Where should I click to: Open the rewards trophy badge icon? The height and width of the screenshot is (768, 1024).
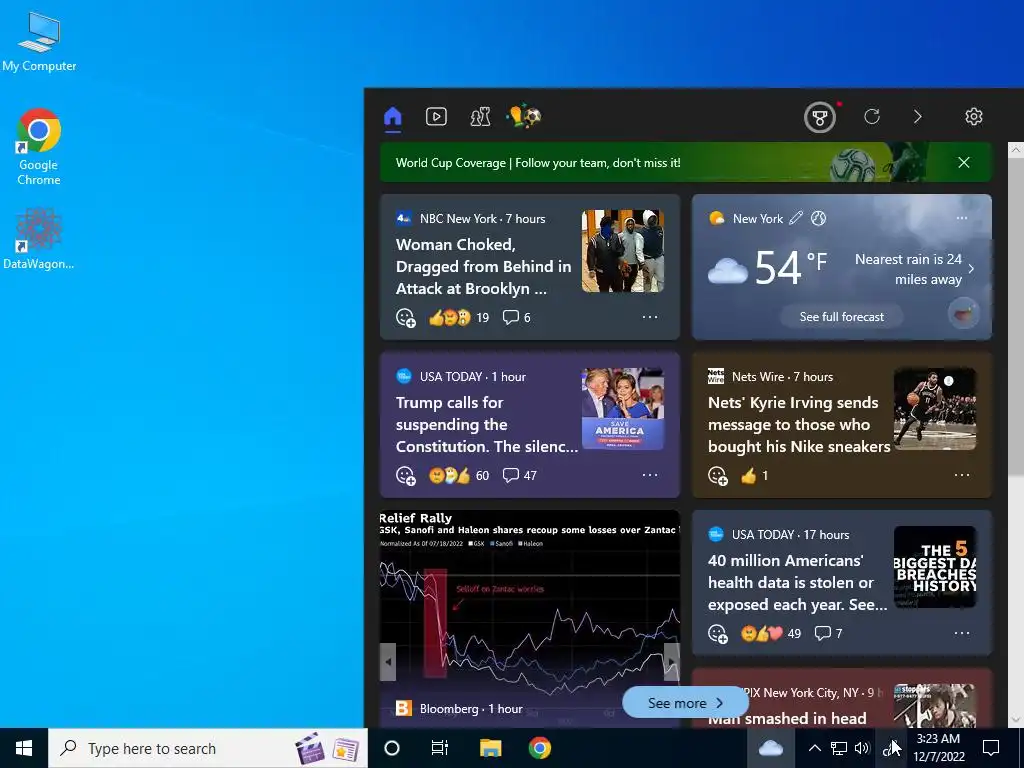click(x=820, y=118)
